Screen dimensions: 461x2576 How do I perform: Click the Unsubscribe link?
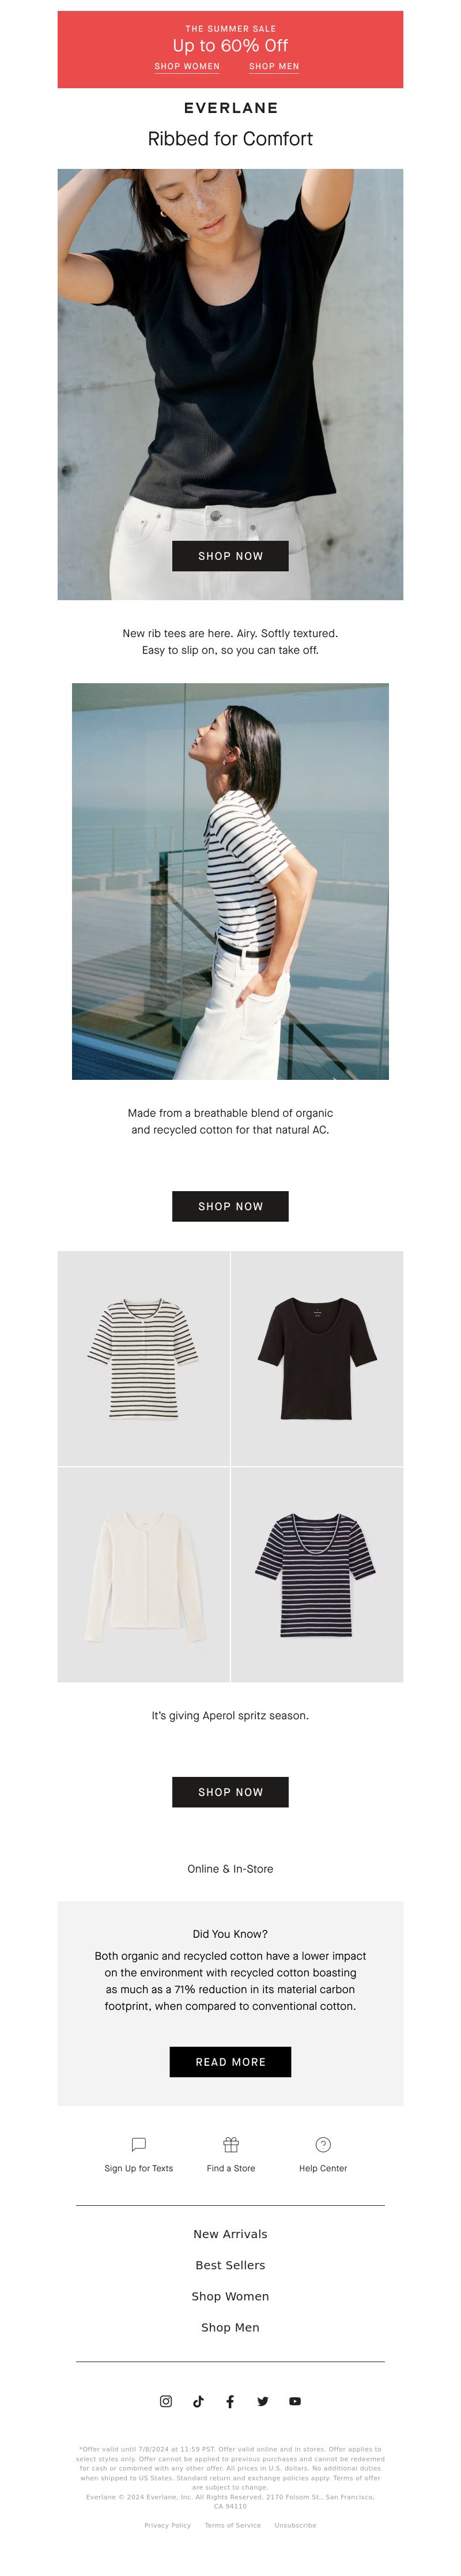pyautogui.click(x=295, y=2524)
